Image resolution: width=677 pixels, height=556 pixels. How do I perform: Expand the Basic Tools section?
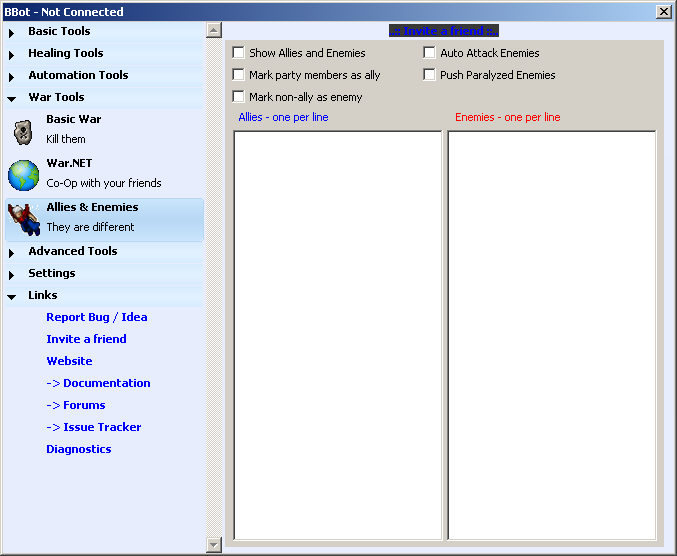(x=59, y=32)
